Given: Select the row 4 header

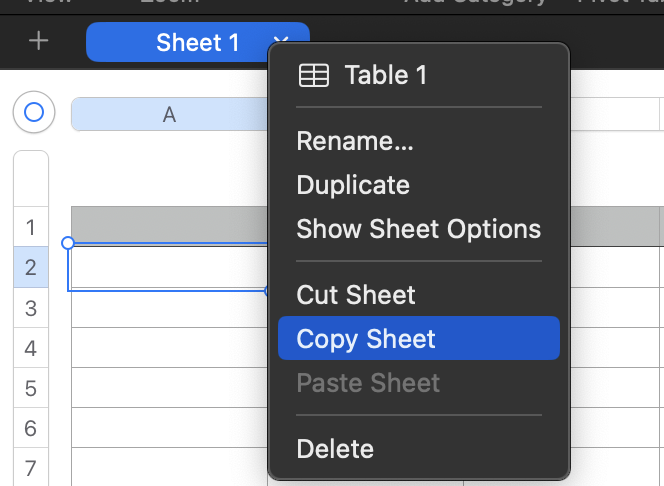Looking at the screenshot, I should tap(31, 348).
